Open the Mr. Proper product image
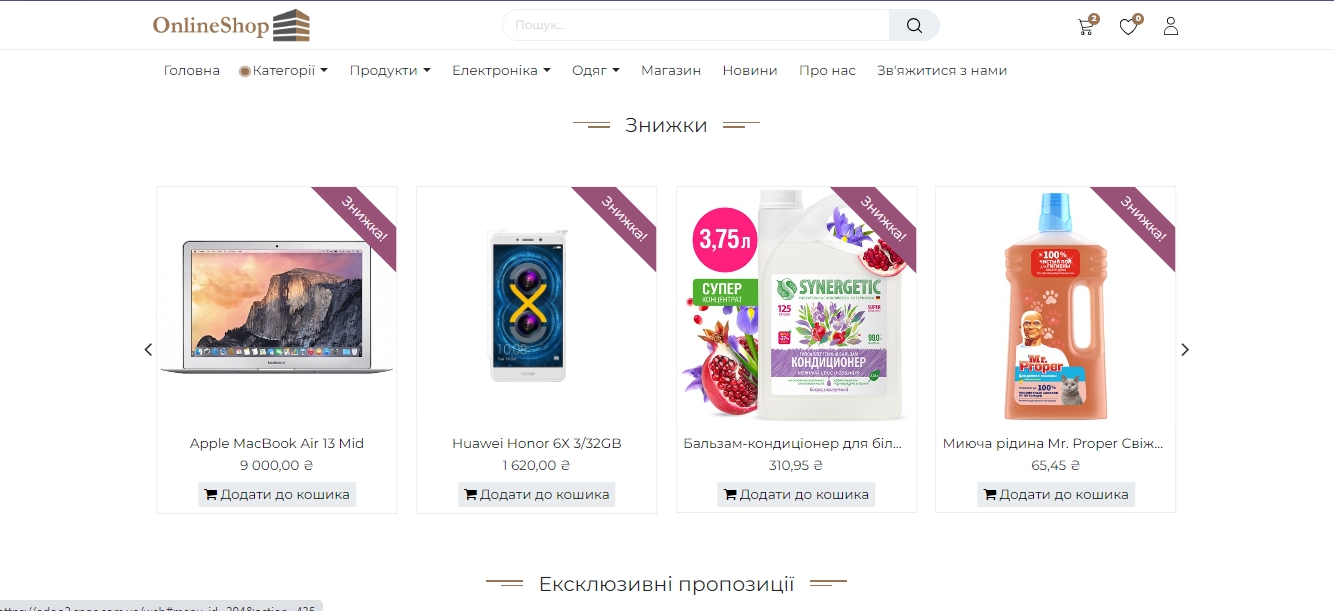Image resolution: width=1334 pixels, height=611 pixels. 1055,305
